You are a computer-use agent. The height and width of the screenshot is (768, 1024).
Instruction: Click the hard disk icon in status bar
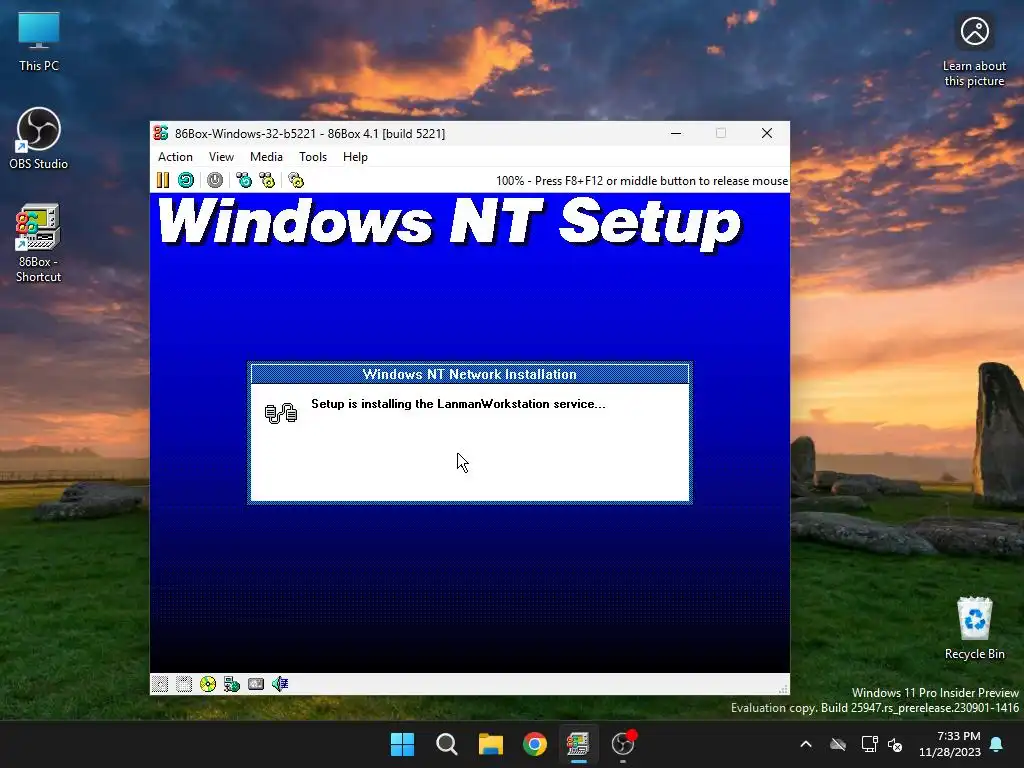tap(256, 684)
